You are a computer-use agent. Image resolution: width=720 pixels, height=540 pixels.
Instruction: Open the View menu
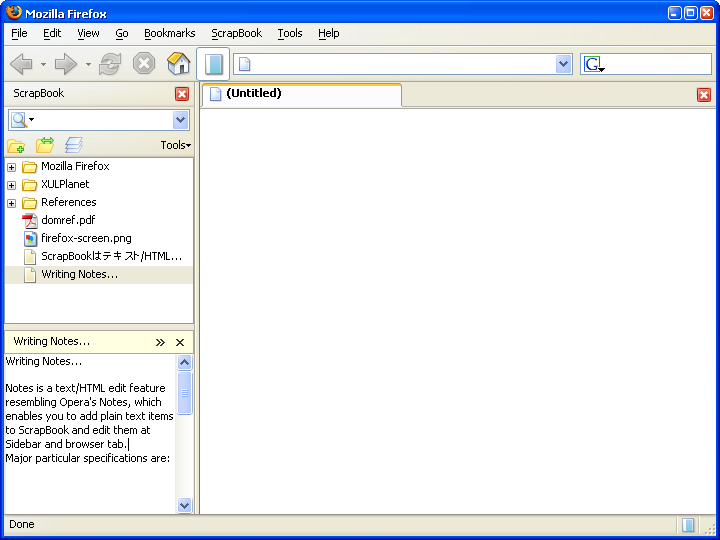(88, 33)
